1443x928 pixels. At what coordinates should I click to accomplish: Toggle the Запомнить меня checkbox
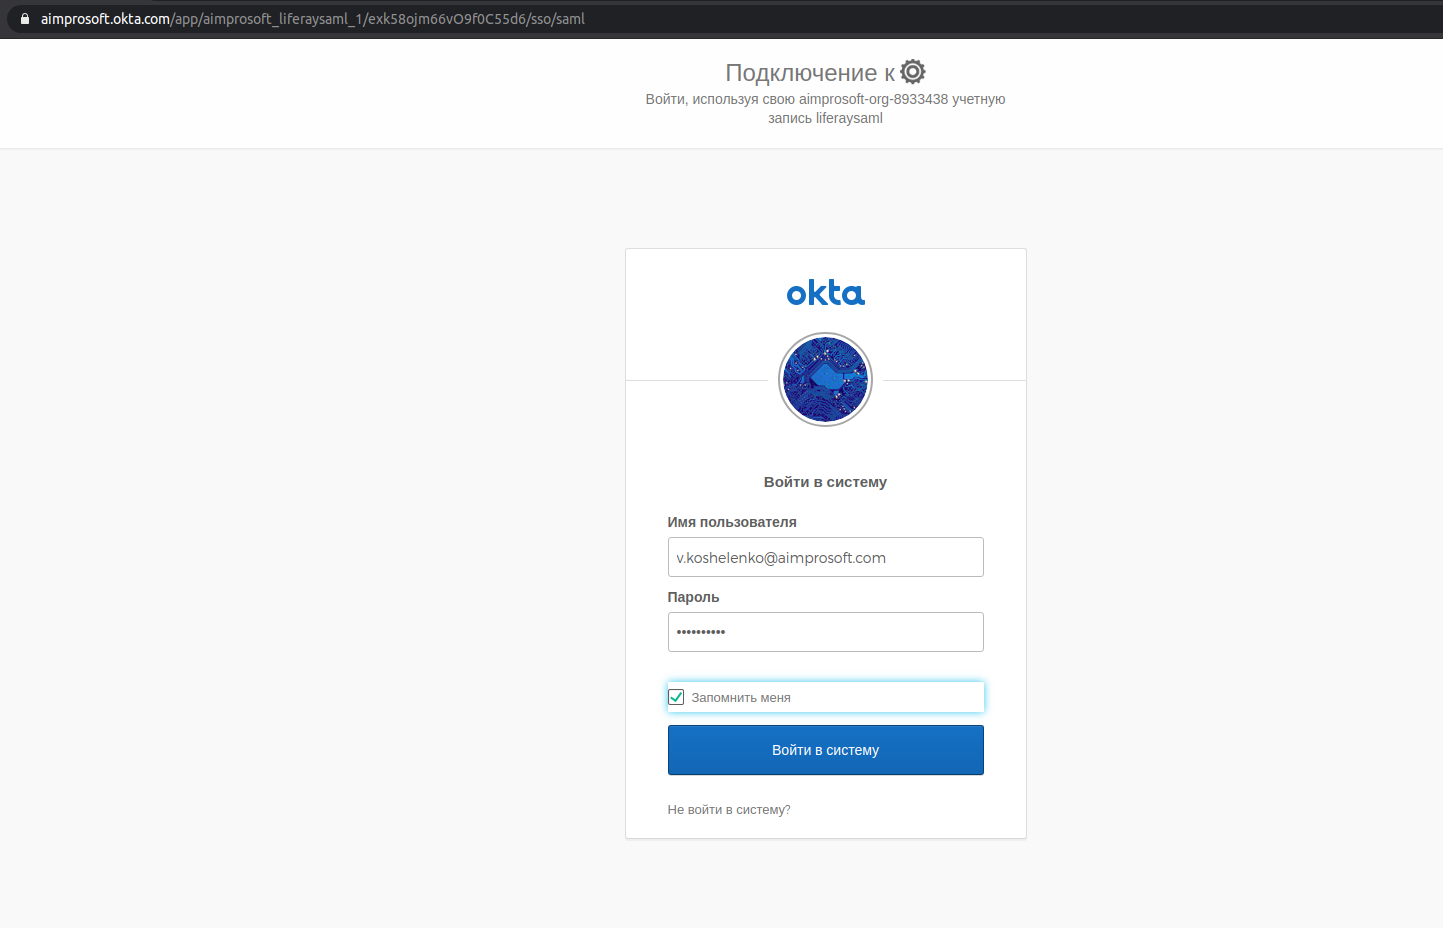(676, 697)
